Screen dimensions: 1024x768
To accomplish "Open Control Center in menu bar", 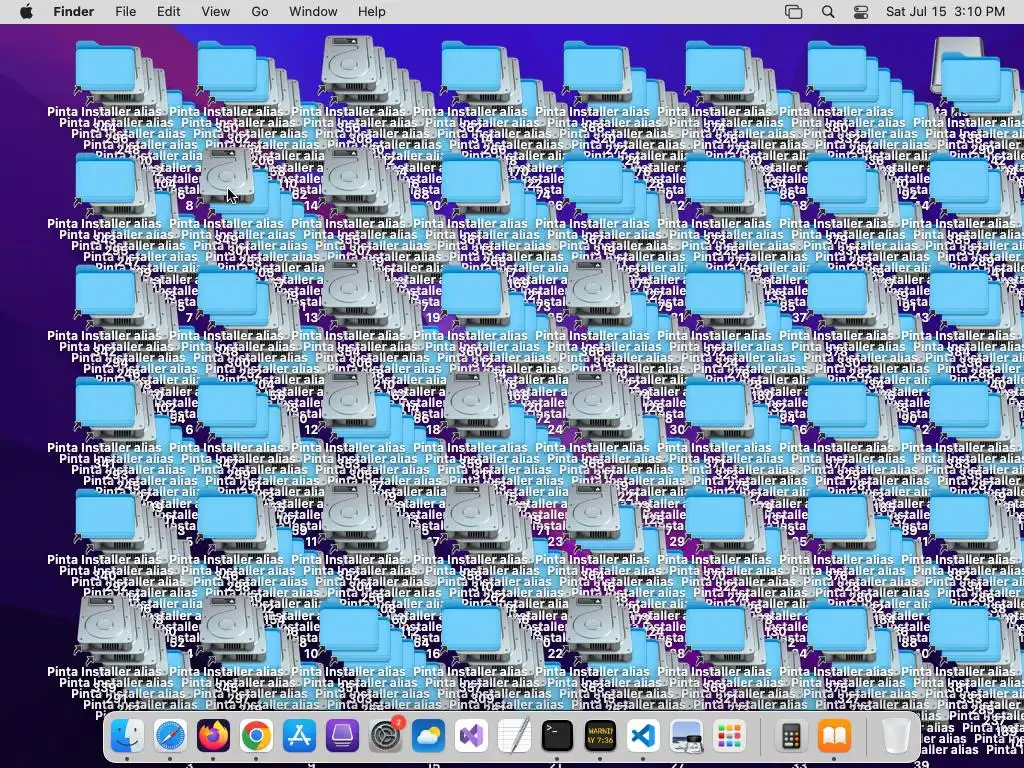I will (x=861, y=12).
